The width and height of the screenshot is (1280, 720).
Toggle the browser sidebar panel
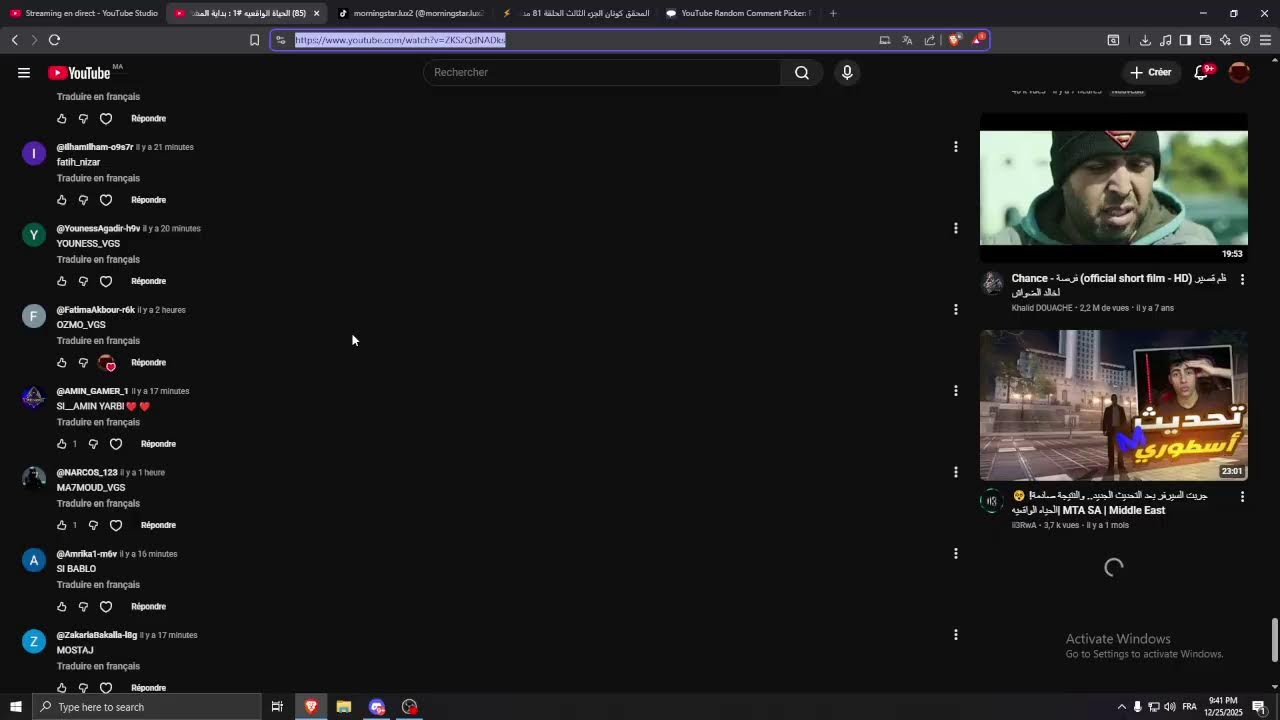[1185, 40]
